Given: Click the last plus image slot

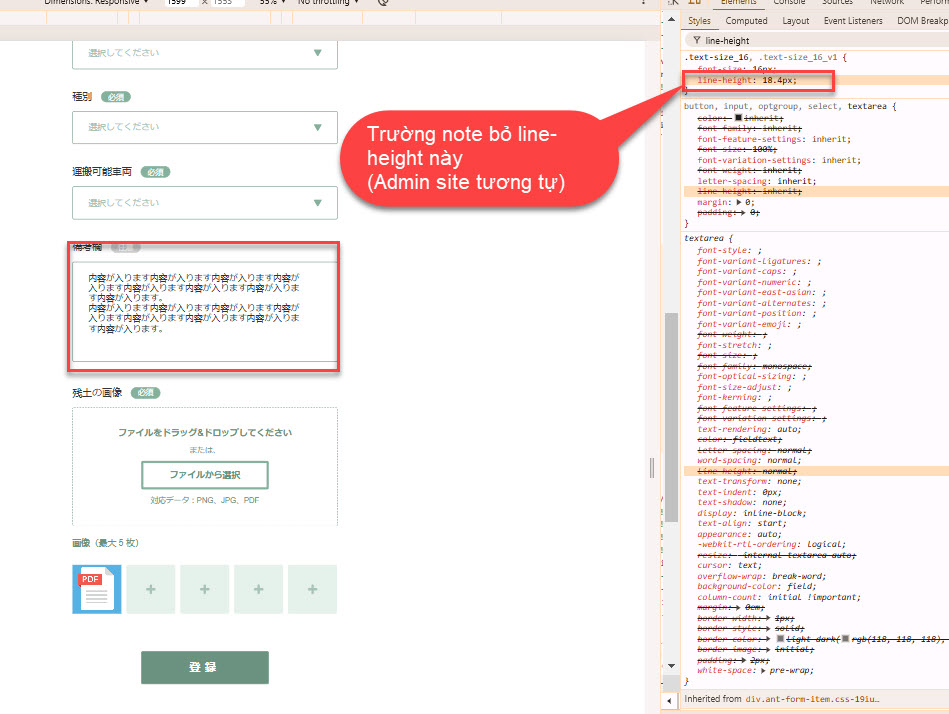Looking at the screenshot, I should 312,589.
